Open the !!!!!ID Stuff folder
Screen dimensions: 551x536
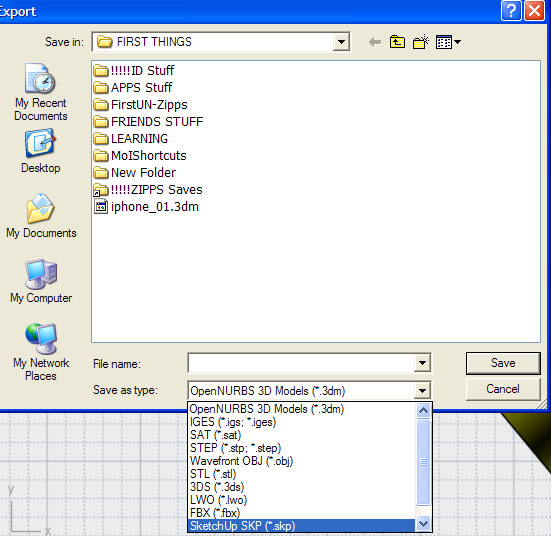[x=134, y=71]
